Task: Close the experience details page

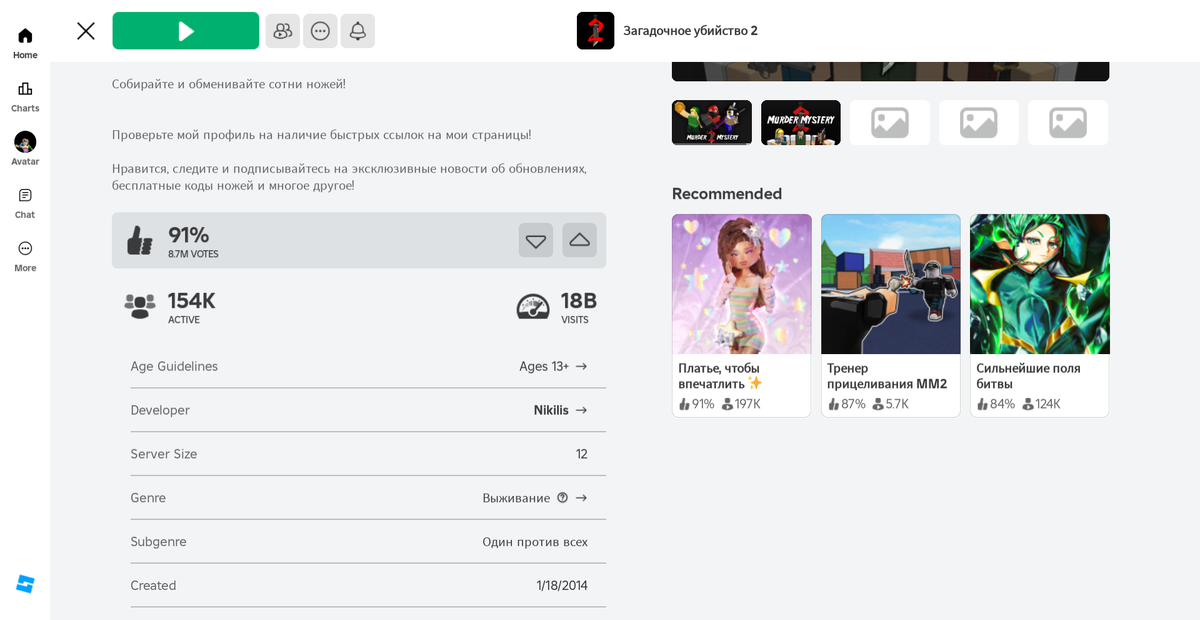Action: (x=86, y=31)
